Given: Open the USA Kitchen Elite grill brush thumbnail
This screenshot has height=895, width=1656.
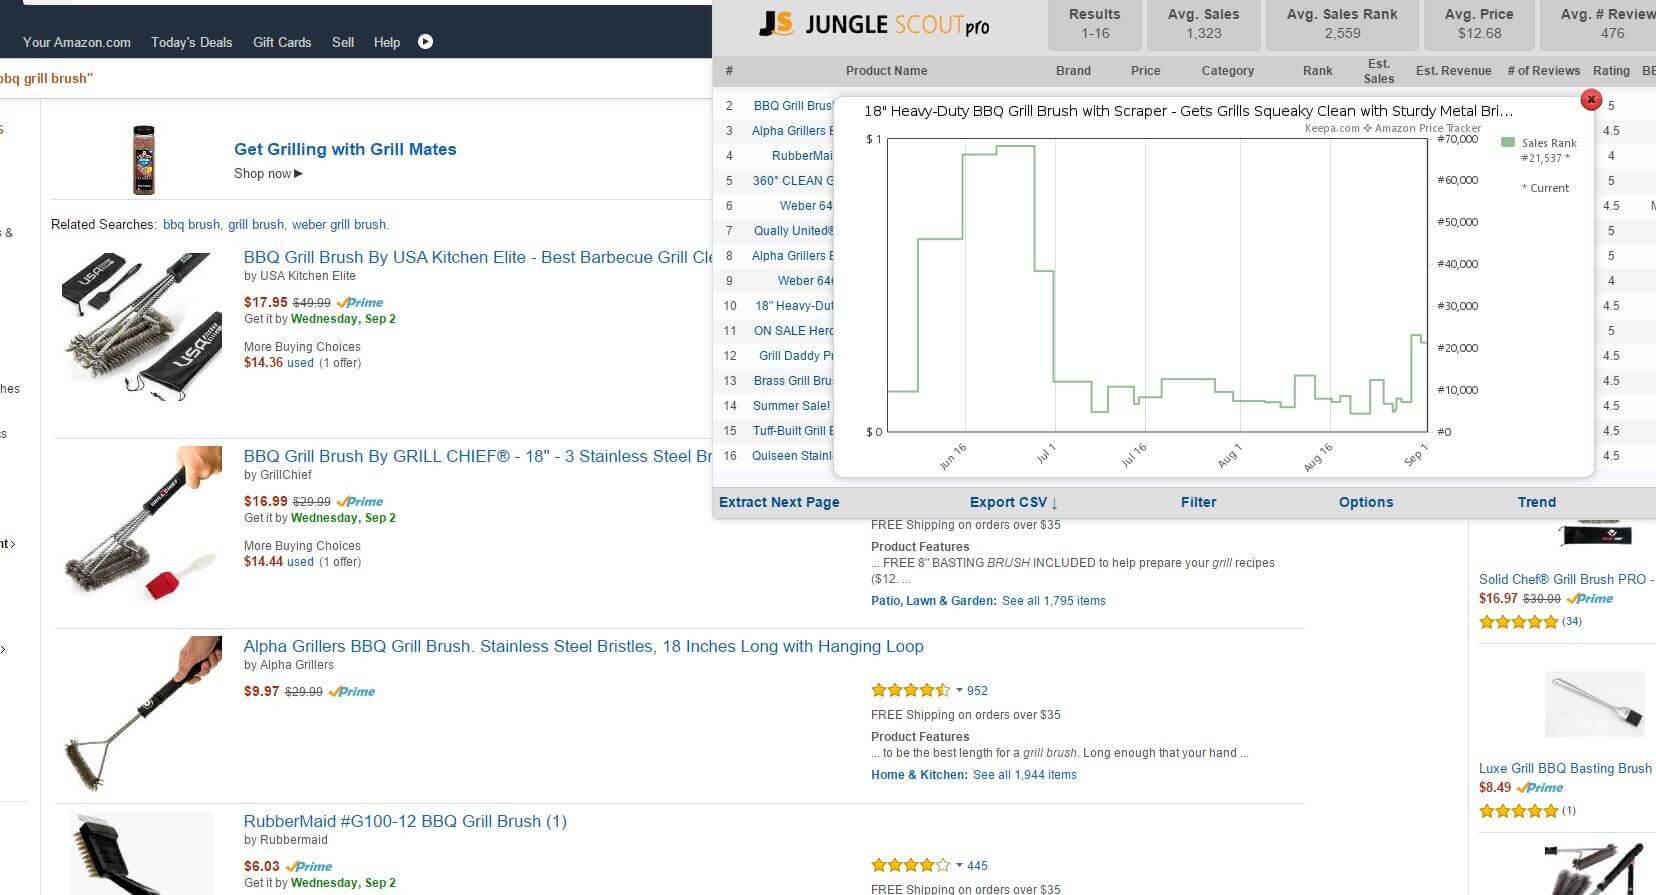Looking at the screenshot, I should (x=137, y=327).
